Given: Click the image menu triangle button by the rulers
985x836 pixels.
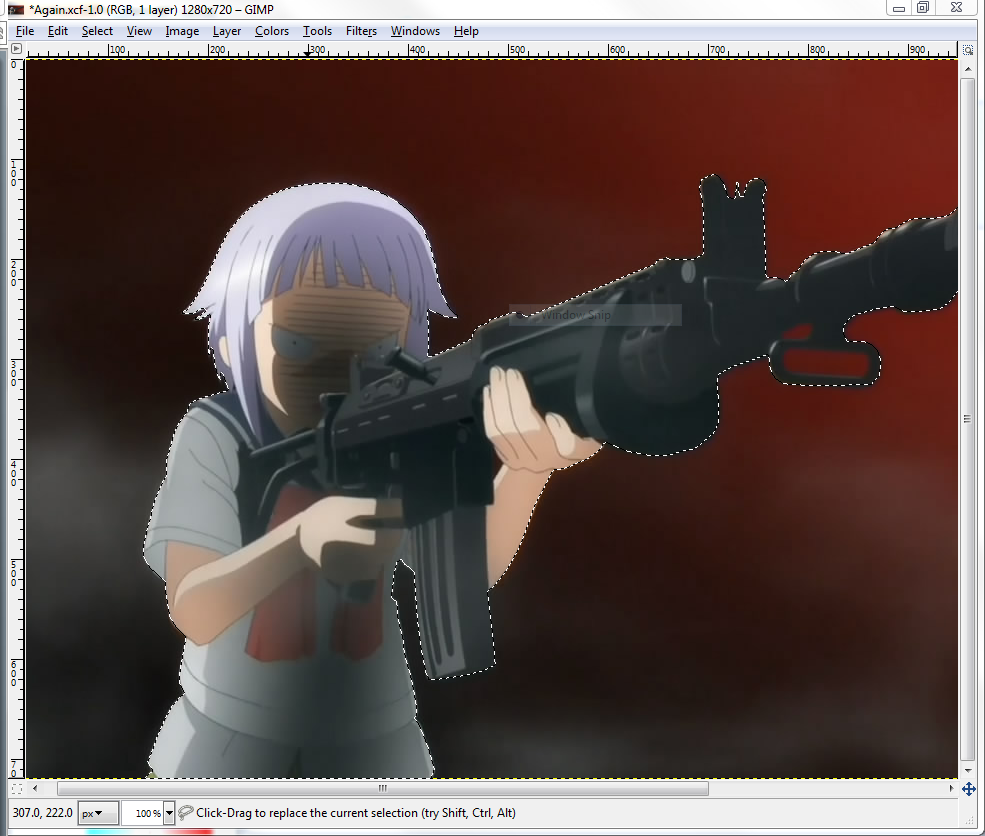Looking at the screenshot, I should [16, 49].
